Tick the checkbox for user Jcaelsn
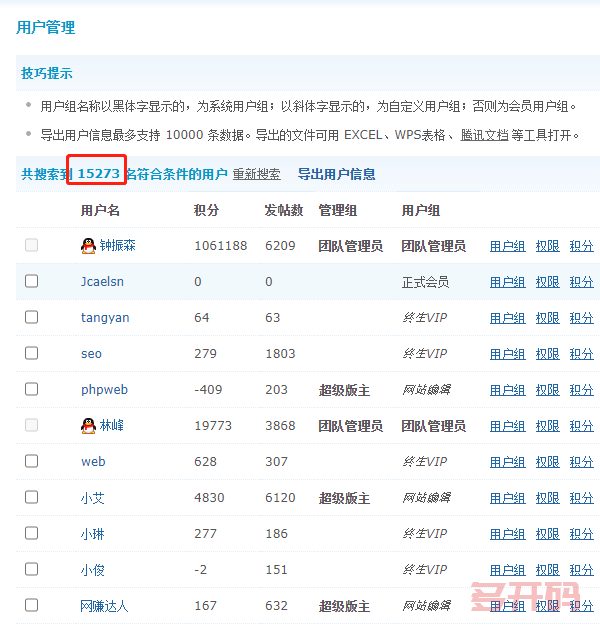The image size is (600, 631). point(32,282)
